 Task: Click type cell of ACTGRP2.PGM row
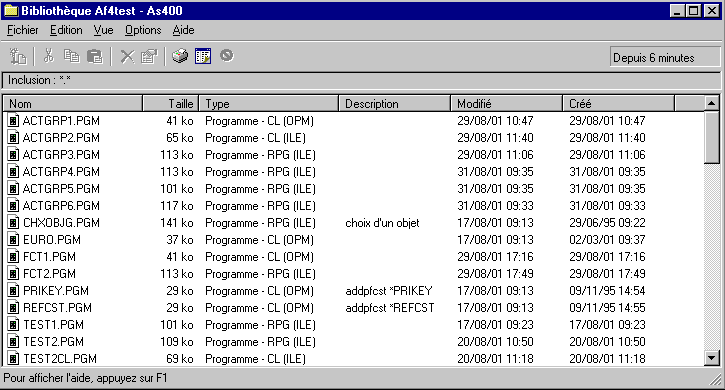point(255,138)
